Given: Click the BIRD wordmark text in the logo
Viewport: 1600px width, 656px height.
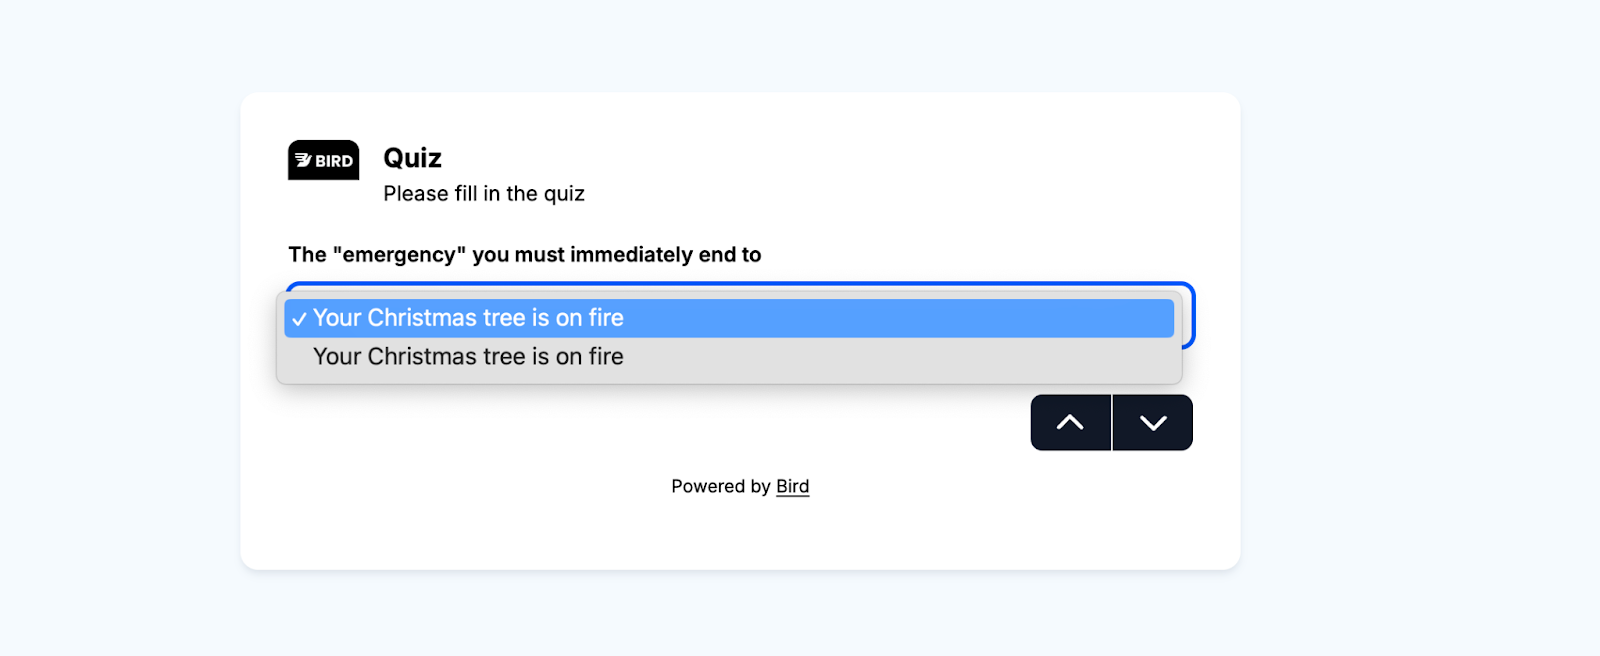Looking at the screenshot, I should tap(334, 161).
